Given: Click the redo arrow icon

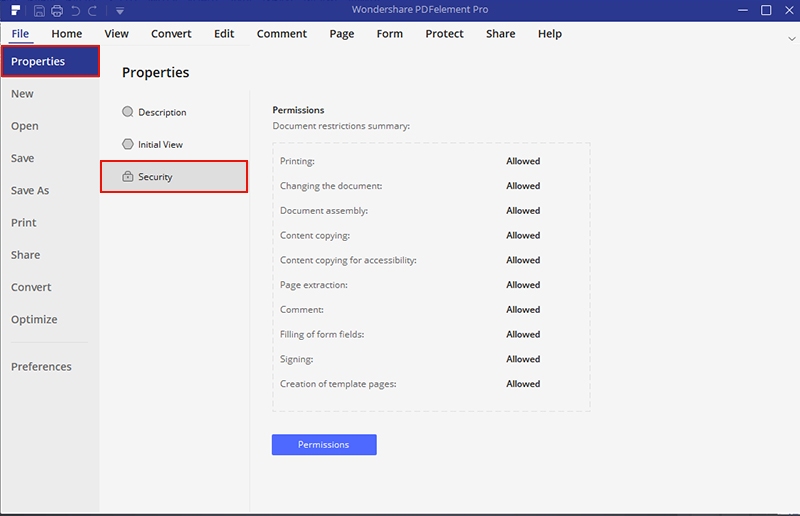Looking at the screenshot, I should tap(92, 11).
